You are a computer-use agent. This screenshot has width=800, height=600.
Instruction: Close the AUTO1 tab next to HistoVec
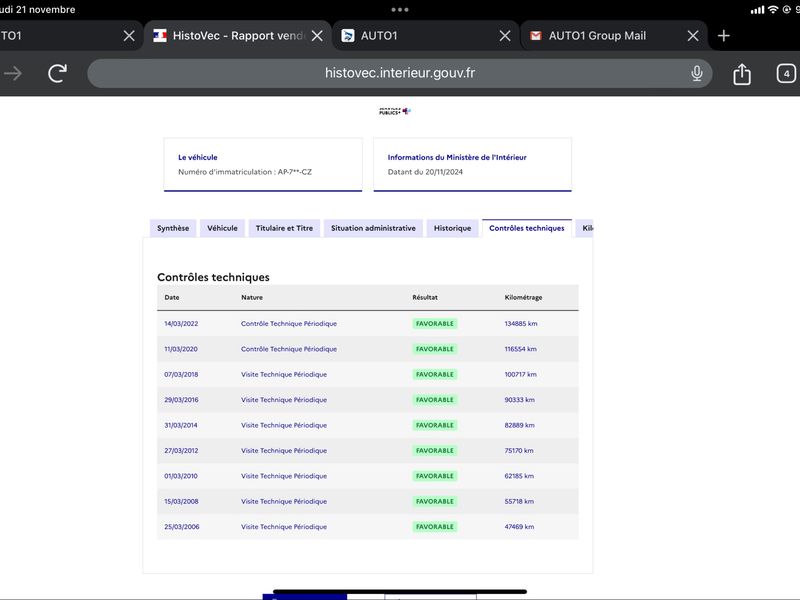point(505,36)
